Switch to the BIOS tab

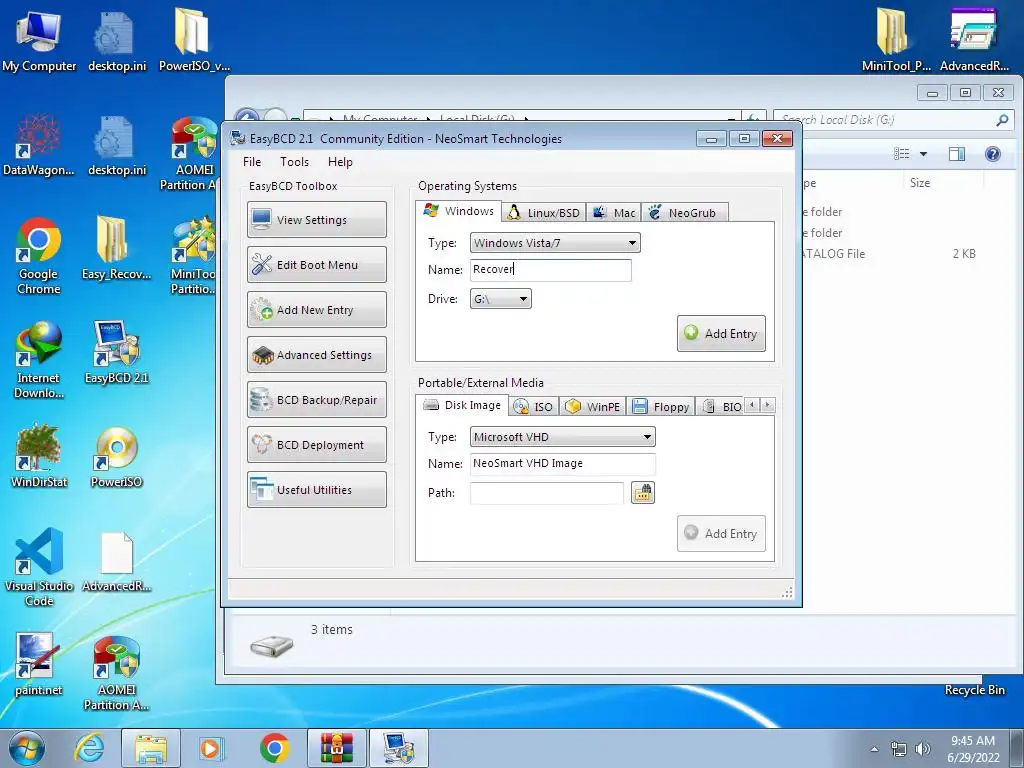tap(721, 407)
